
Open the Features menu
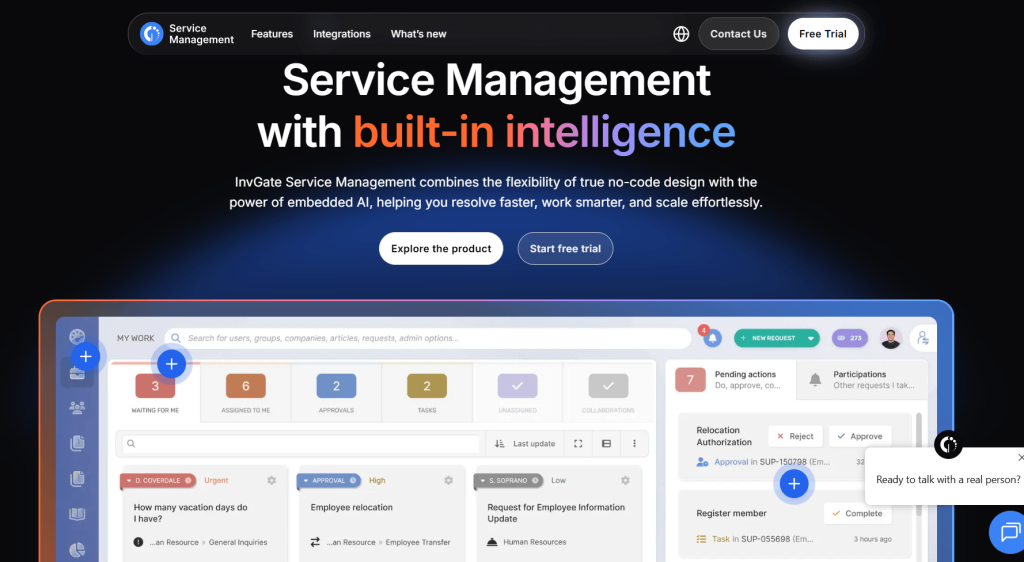[272, 34]
